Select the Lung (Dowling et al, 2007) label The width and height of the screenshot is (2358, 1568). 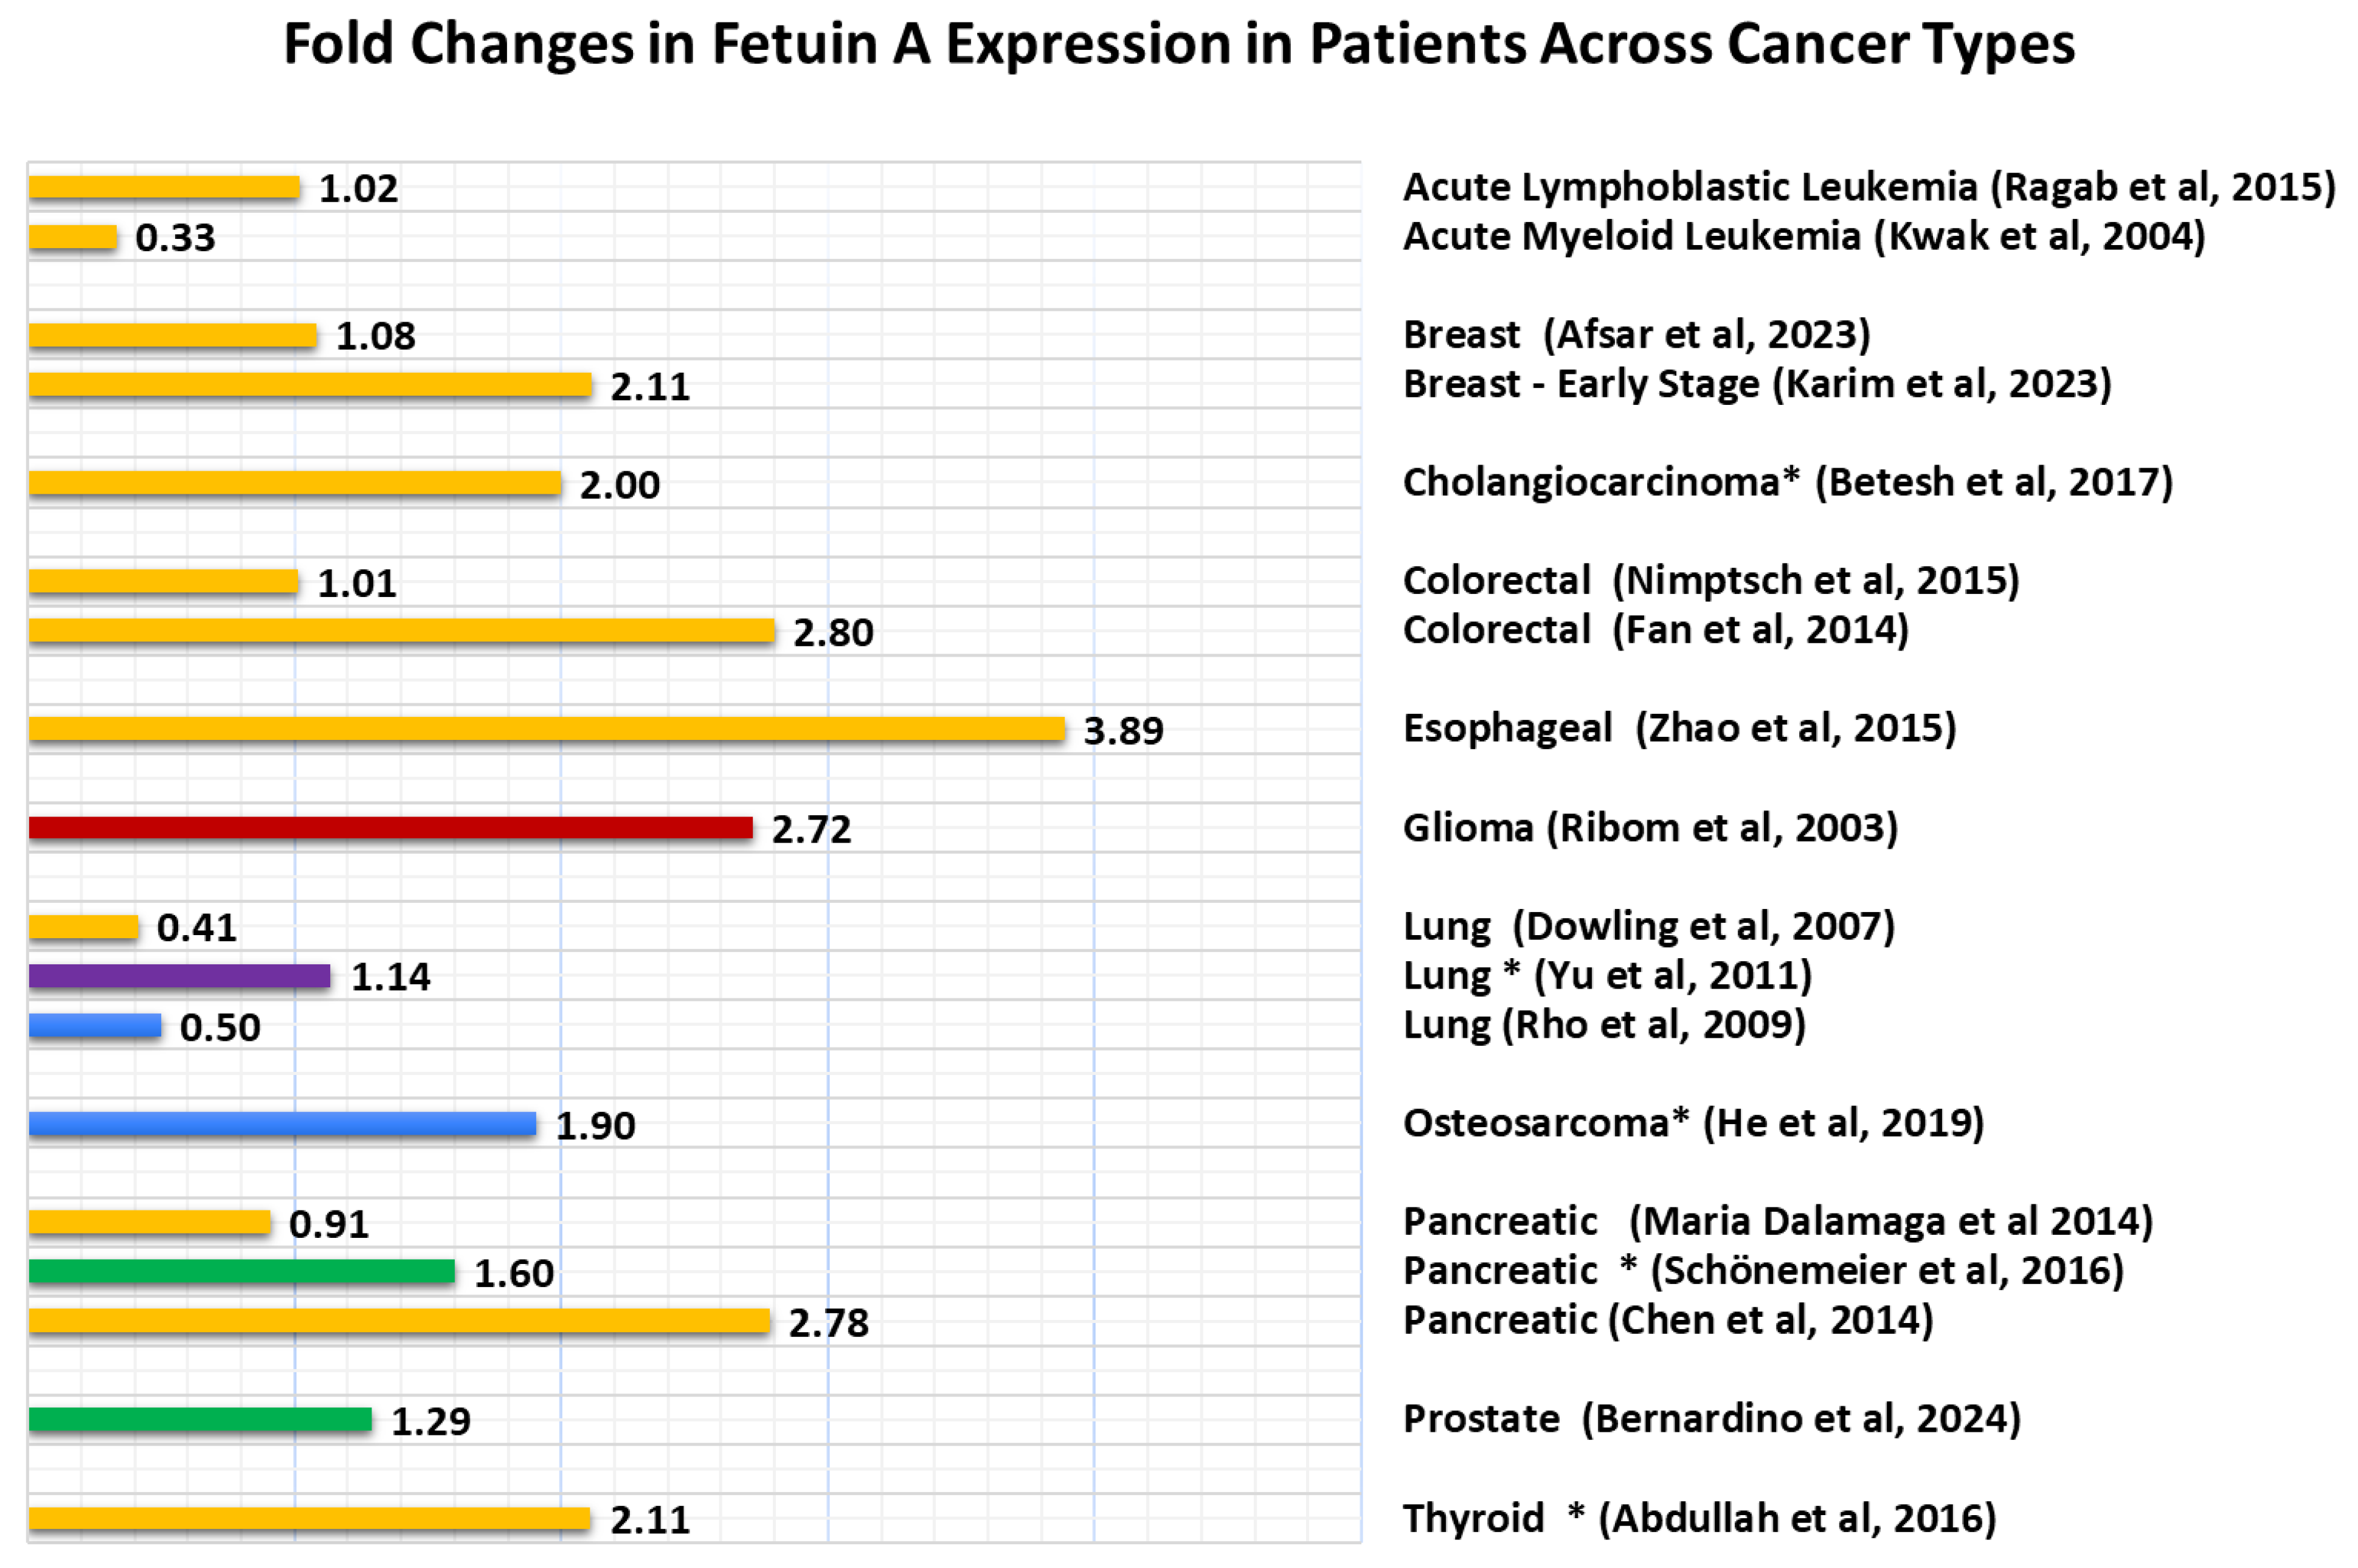pos(1648,926)
